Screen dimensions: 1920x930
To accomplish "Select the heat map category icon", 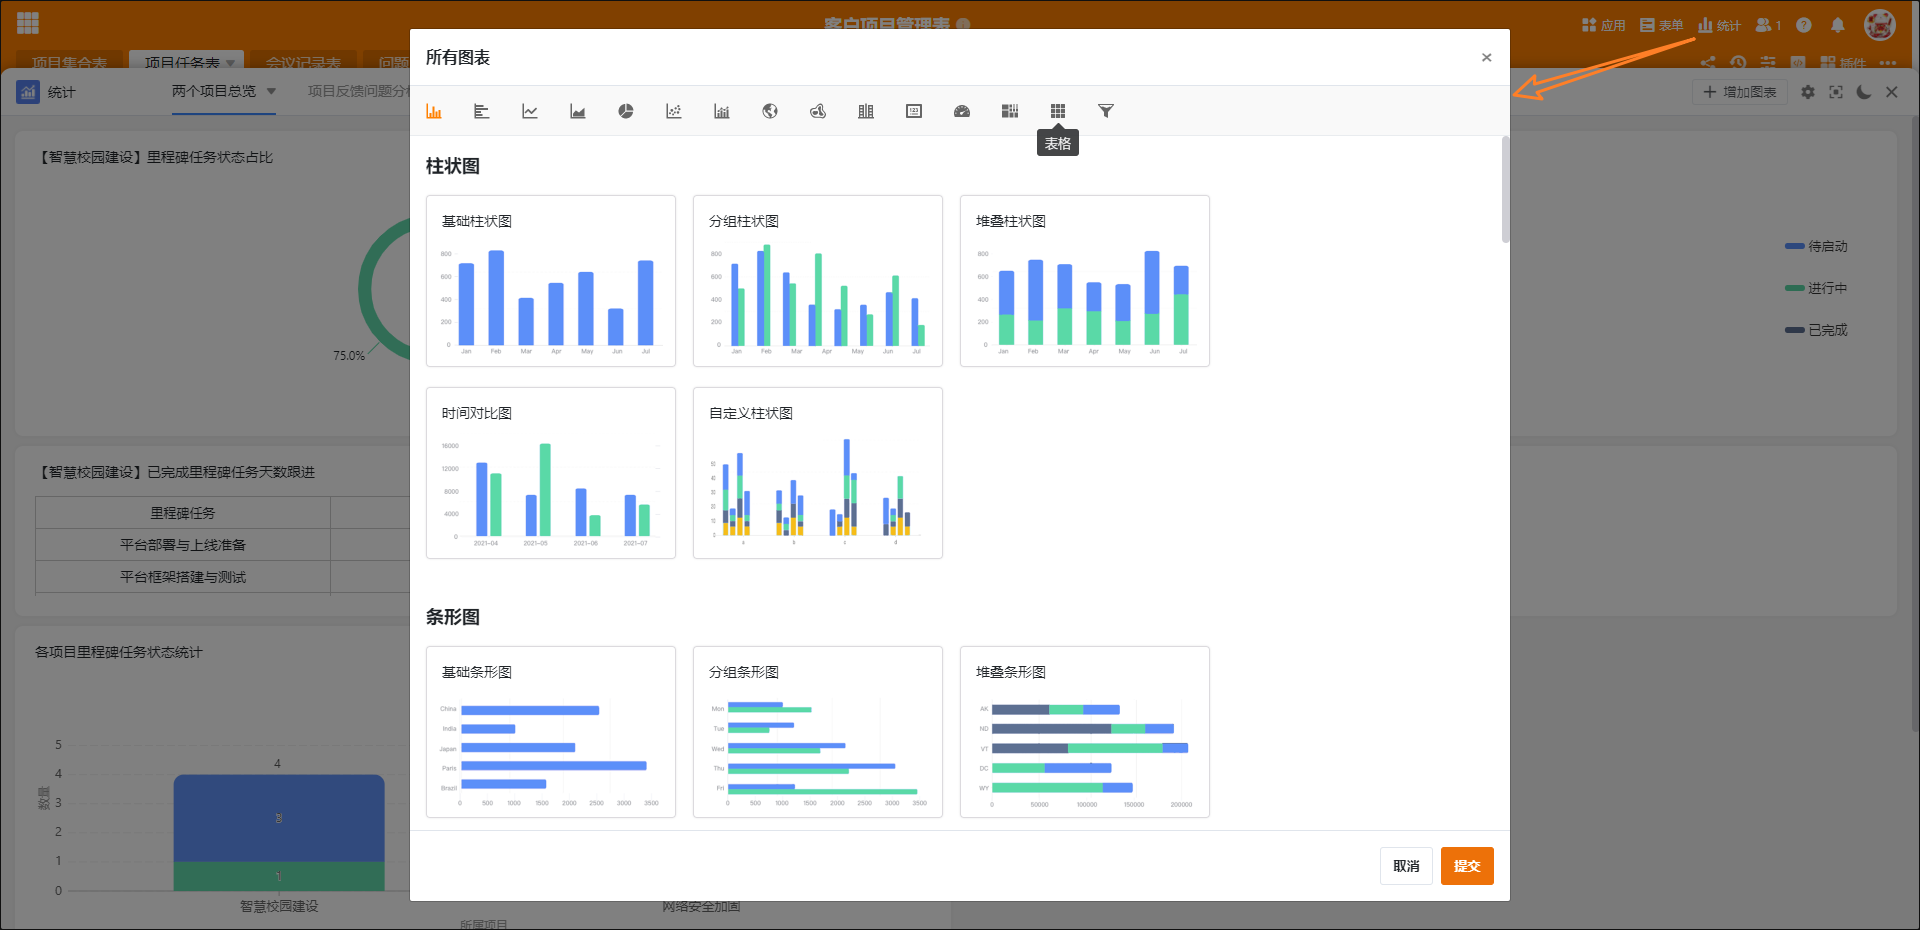I will pyautogui.click(x=818, y=111).
